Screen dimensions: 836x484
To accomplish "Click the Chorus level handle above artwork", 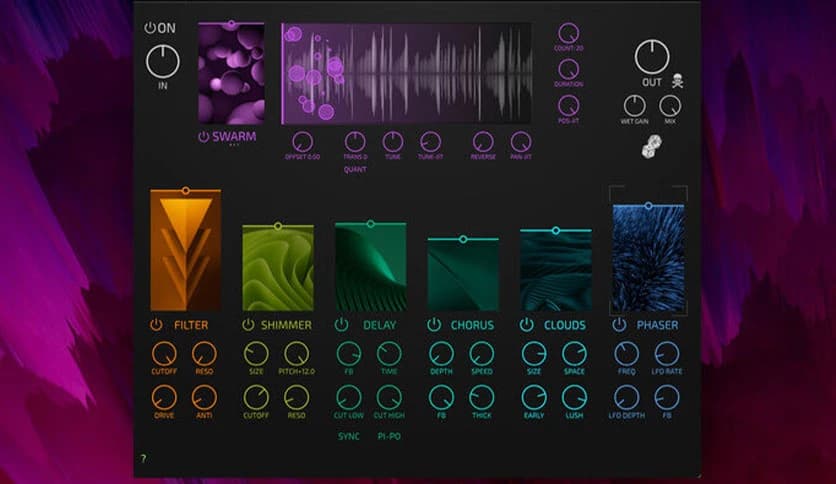I will (463, 239).
